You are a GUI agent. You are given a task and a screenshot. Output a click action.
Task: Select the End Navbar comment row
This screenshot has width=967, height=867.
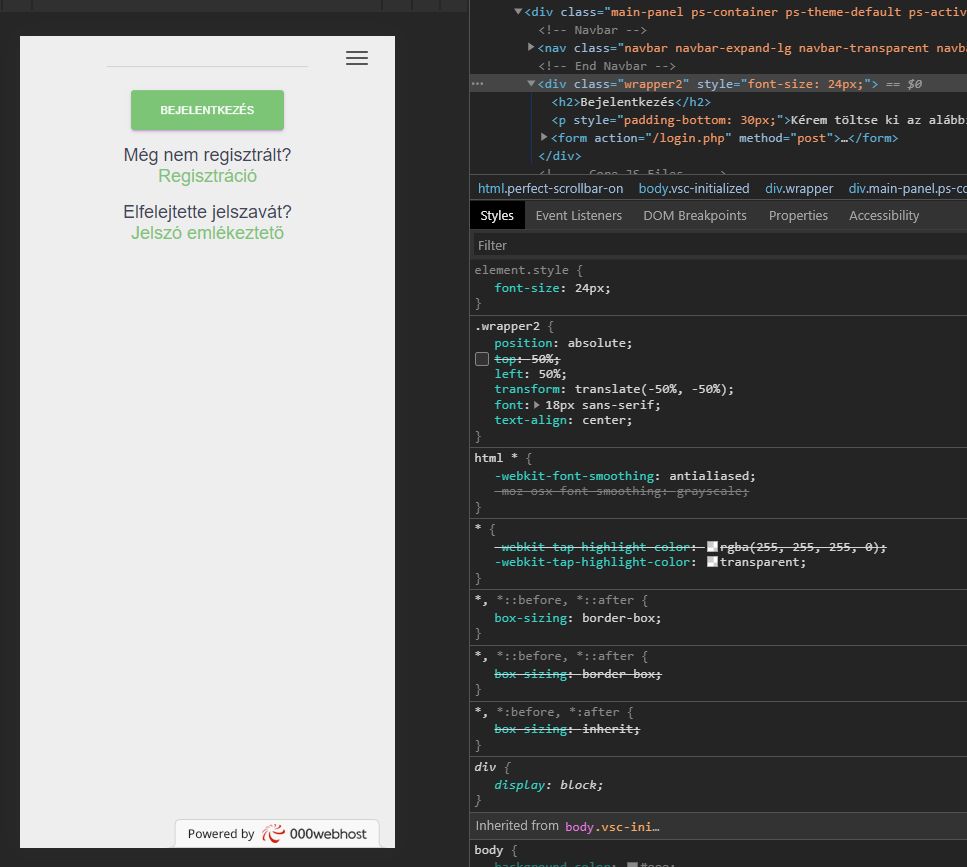tap(607, 65)
